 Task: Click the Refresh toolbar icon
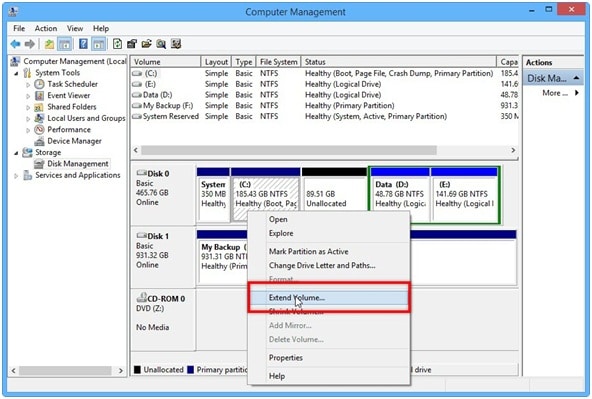tap(117, 44)
